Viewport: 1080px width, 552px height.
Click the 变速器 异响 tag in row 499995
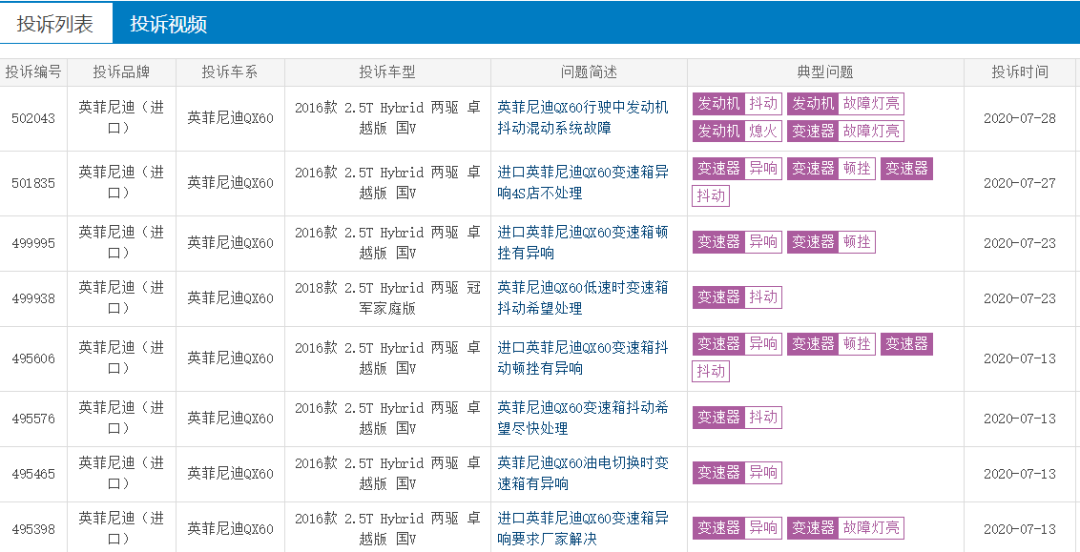coord(737,242)
